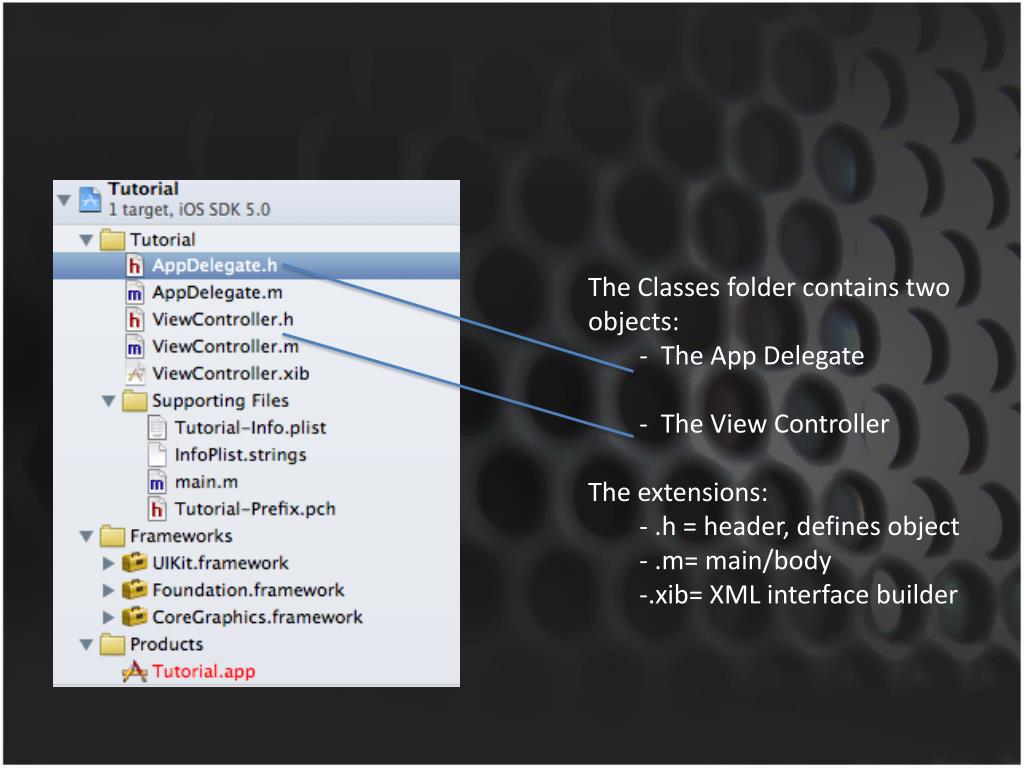Viewport: 1024px width, 768px height.
Task: Collapse the Frameworks group triangle
Action: pos(86,536)
